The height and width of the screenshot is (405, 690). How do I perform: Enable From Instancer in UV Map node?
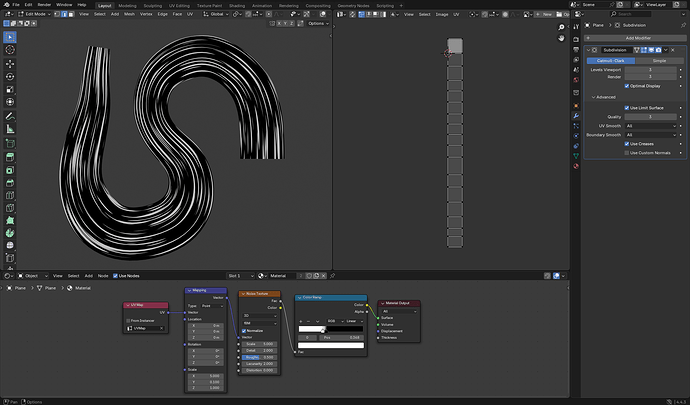pos(128,321)
